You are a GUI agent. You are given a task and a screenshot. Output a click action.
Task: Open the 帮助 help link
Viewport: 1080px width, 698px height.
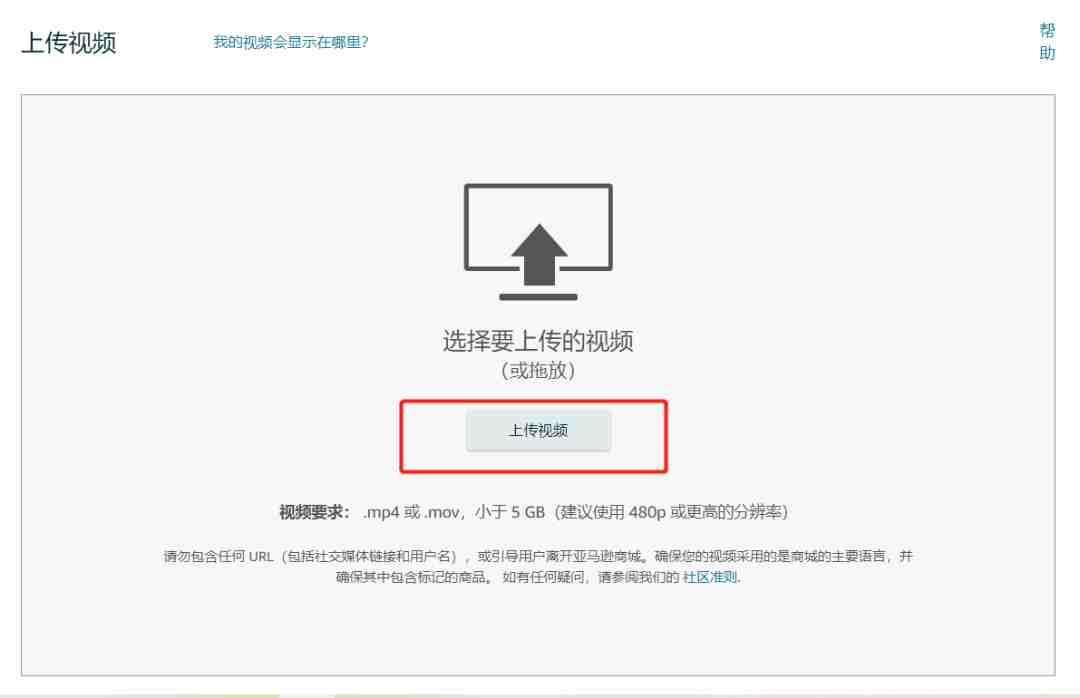pyautogui.click(x=1047, y=41)
